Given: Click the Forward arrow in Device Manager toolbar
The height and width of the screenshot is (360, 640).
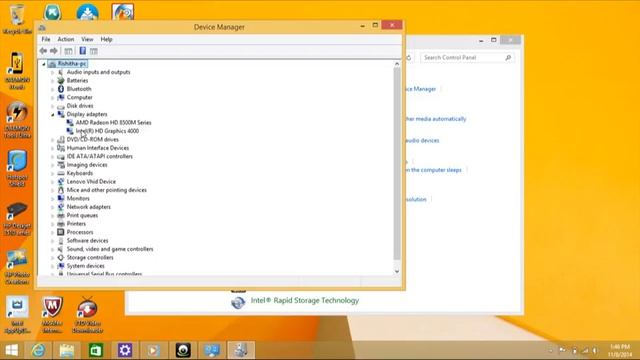Looking at the screenshot, I should click(x=53, y=51).
